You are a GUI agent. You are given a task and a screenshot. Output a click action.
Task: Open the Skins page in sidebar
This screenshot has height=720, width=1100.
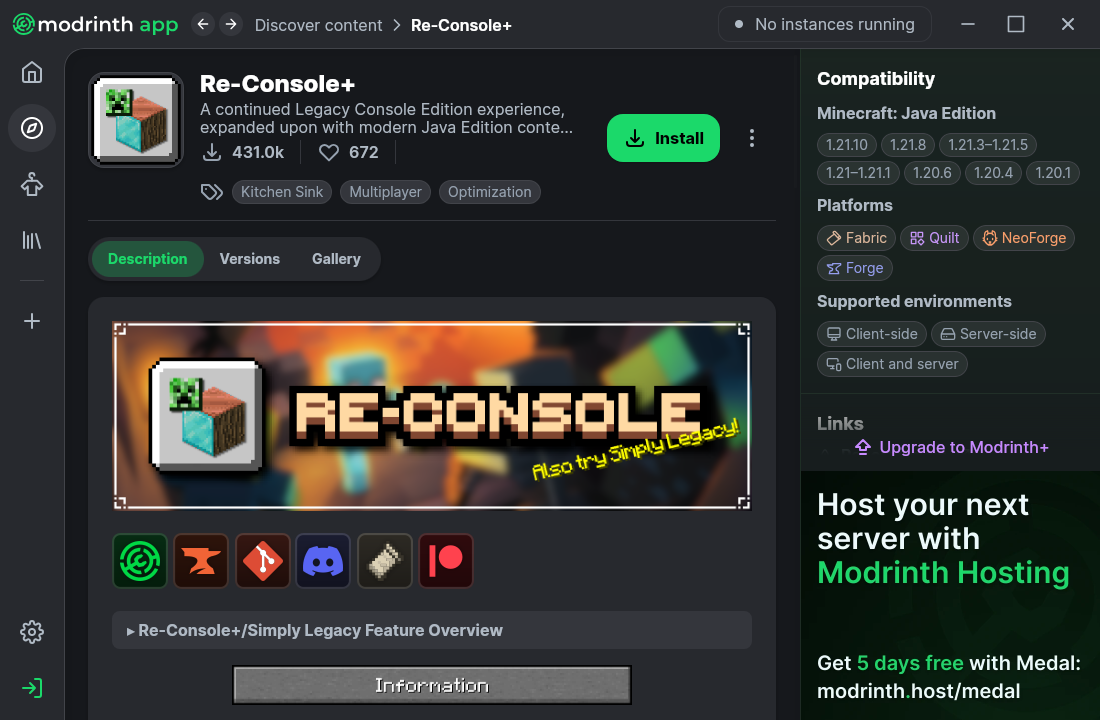(x=32, y=184)
